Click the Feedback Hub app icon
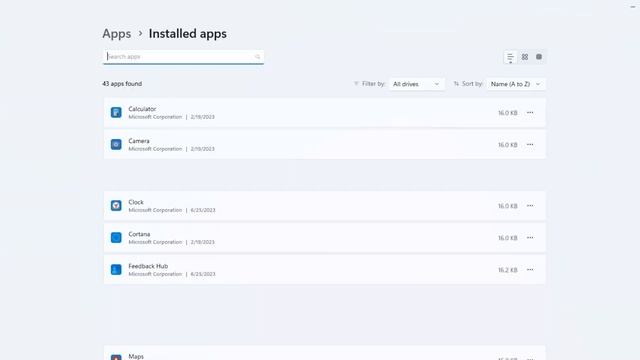 click(116, 269)
